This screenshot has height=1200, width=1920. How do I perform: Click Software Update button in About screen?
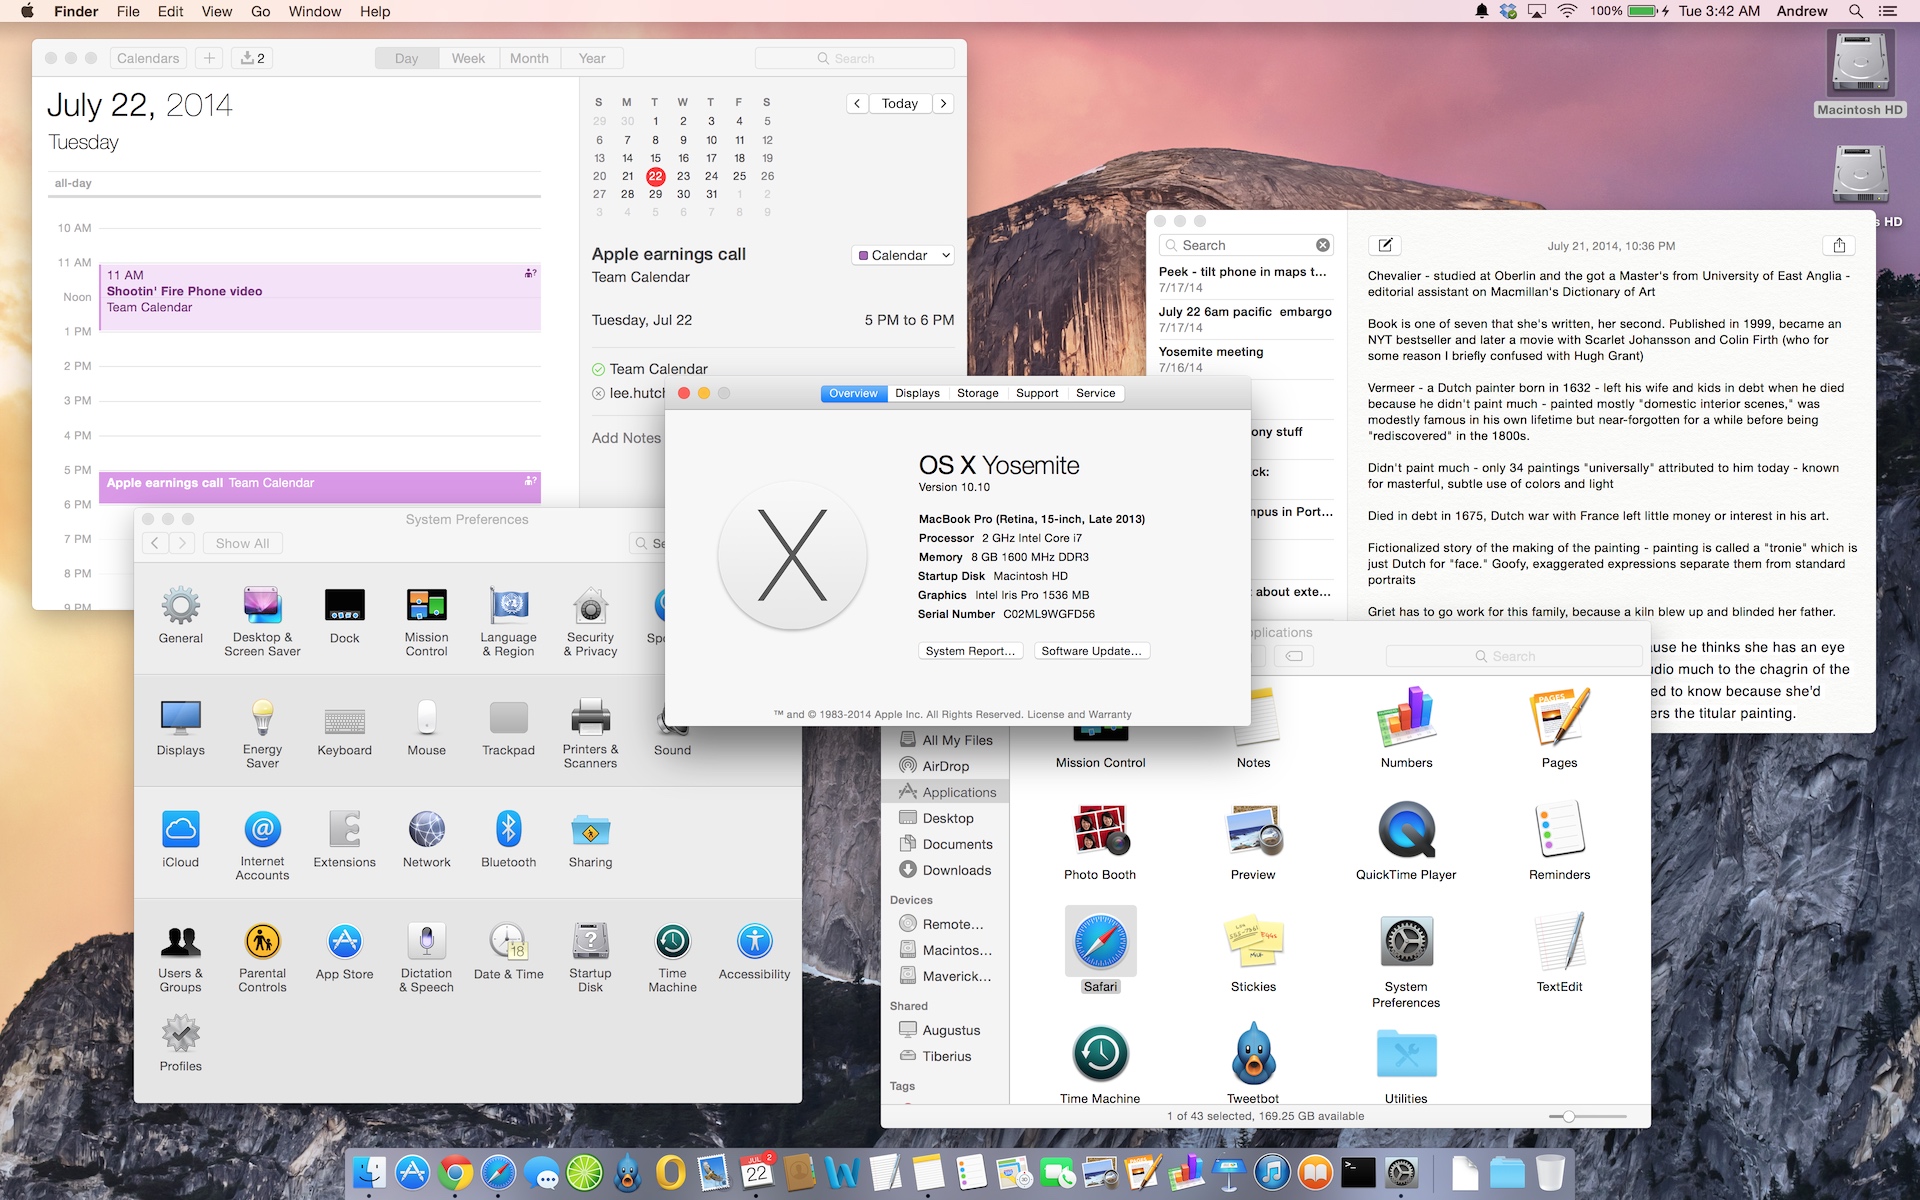1091,650
